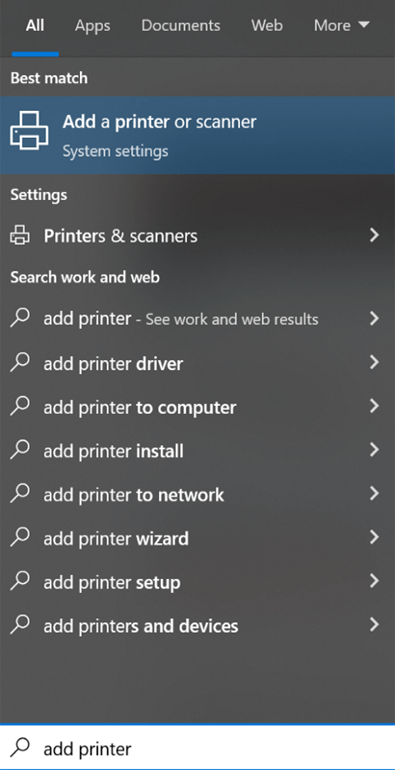The image size is (395, 770).
Task: Click magnifier icon beside add printer wizard
Action: click(20, 537)
